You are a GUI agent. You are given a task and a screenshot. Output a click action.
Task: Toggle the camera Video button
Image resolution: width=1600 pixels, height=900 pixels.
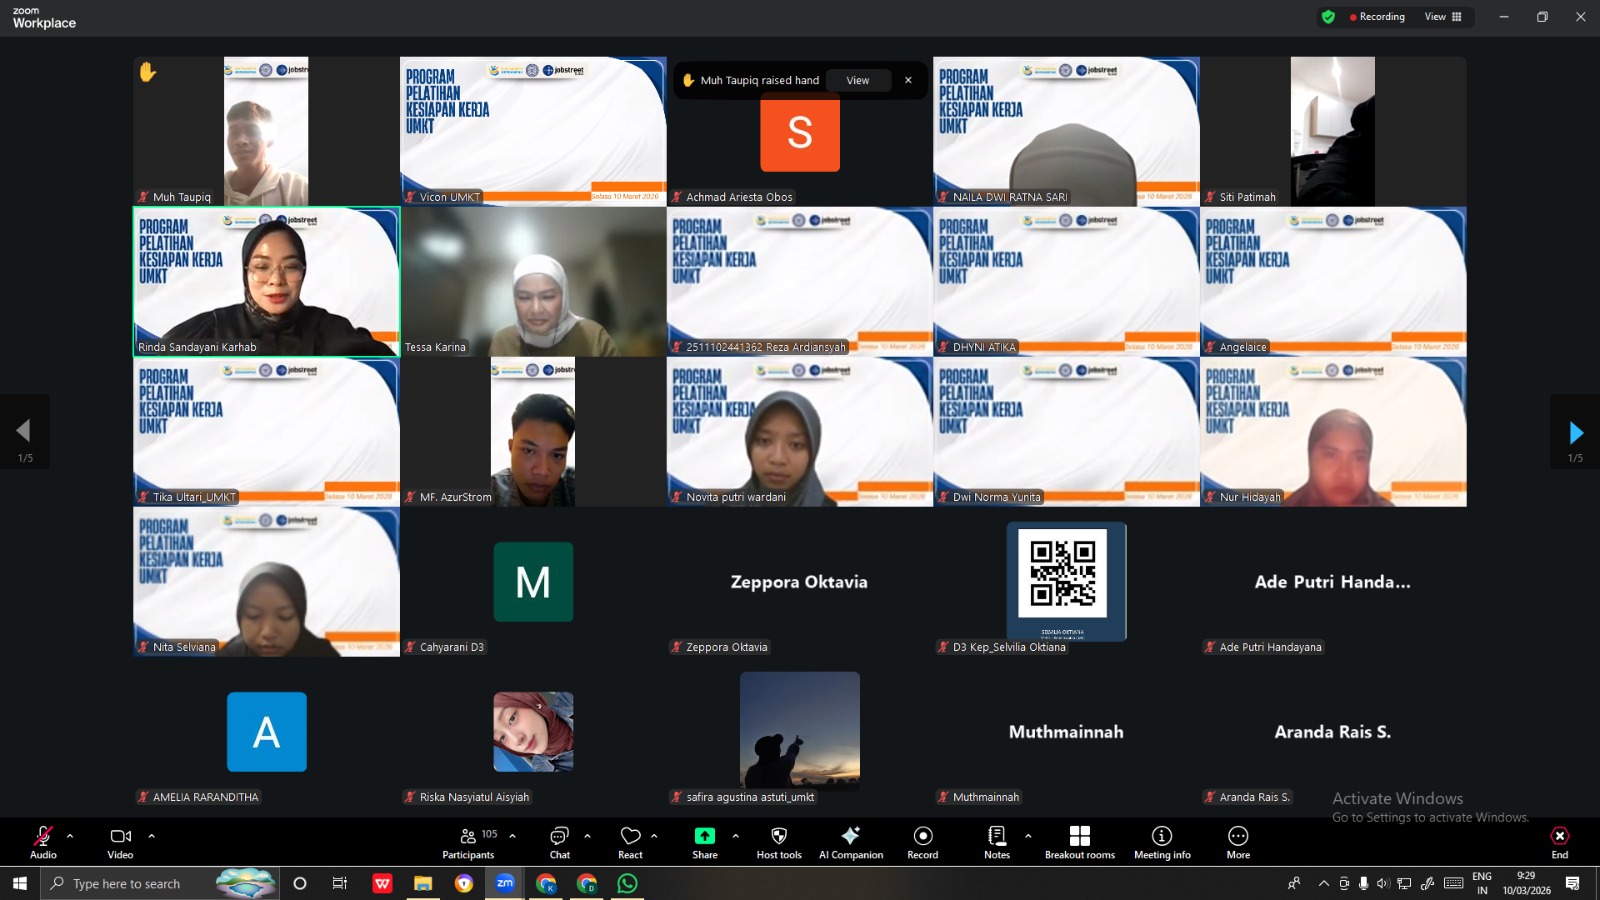[x=120, y=836]
